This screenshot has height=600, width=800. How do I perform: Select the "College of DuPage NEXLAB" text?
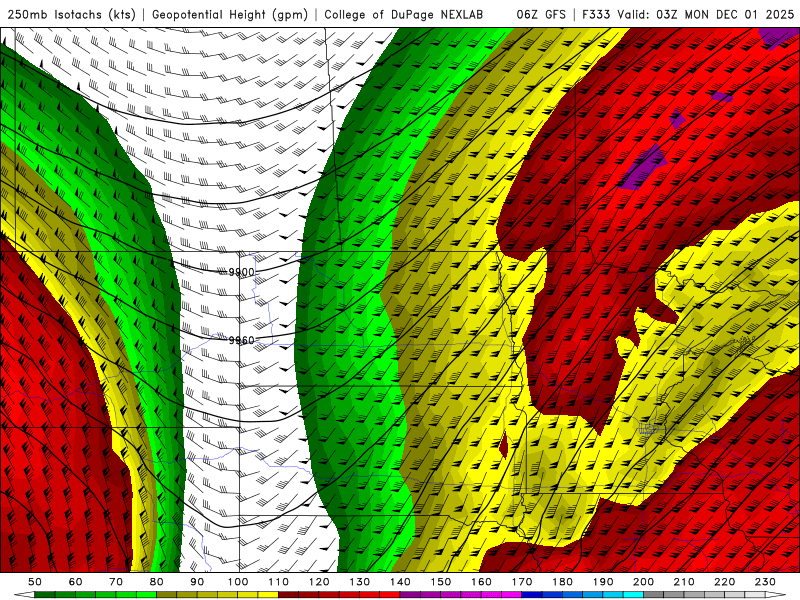coord(404,14)
